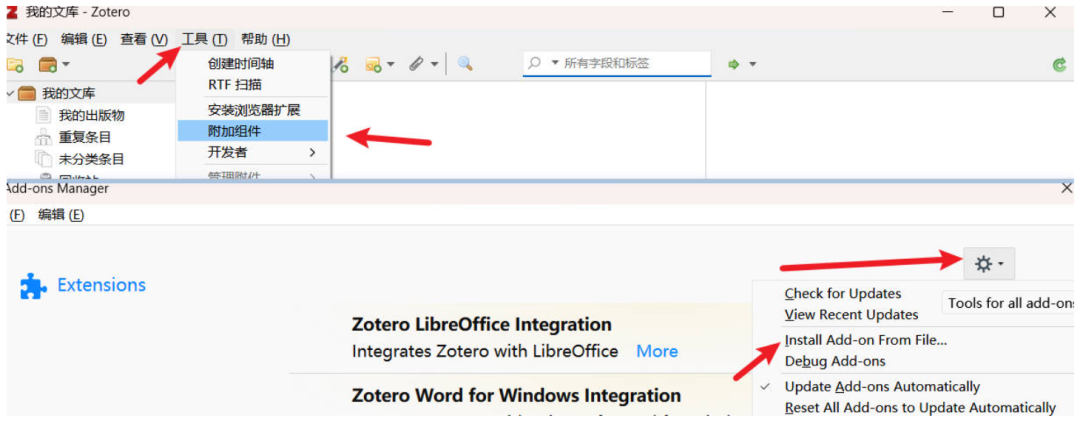Click the paperclip add attachment icon

point(416,64)
